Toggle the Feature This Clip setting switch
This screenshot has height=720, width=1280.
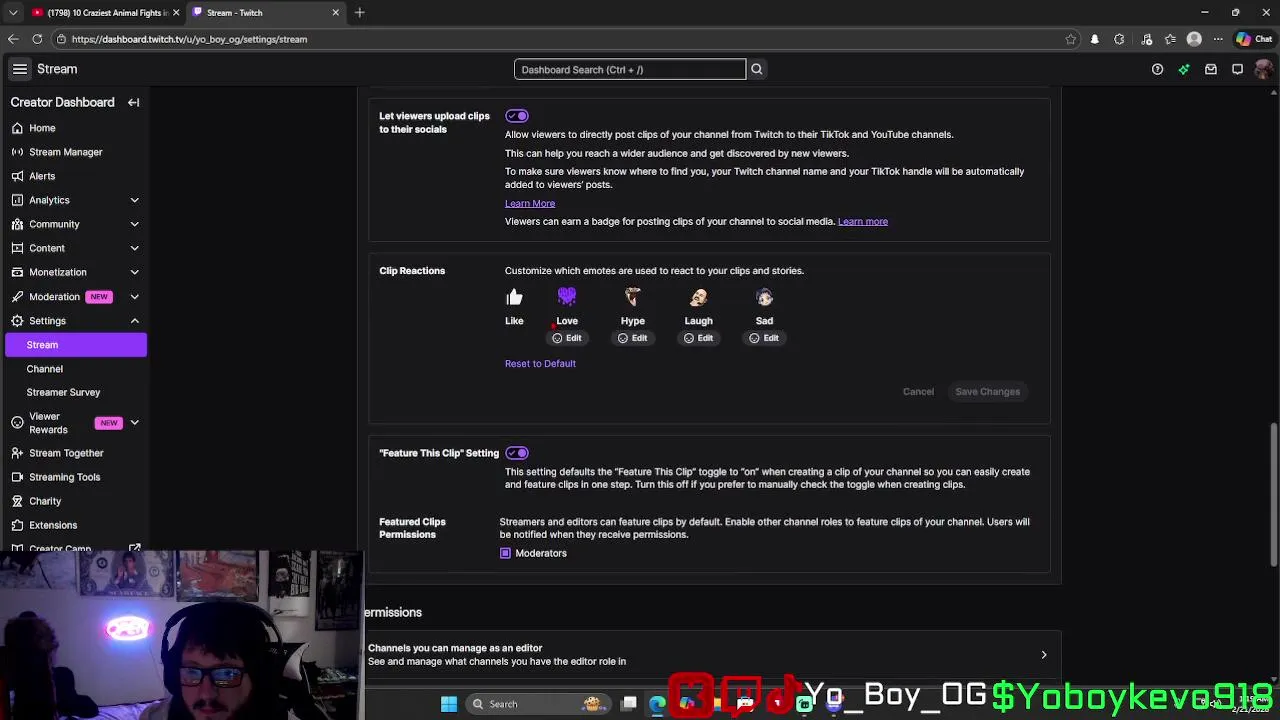[x=517, y=453]
